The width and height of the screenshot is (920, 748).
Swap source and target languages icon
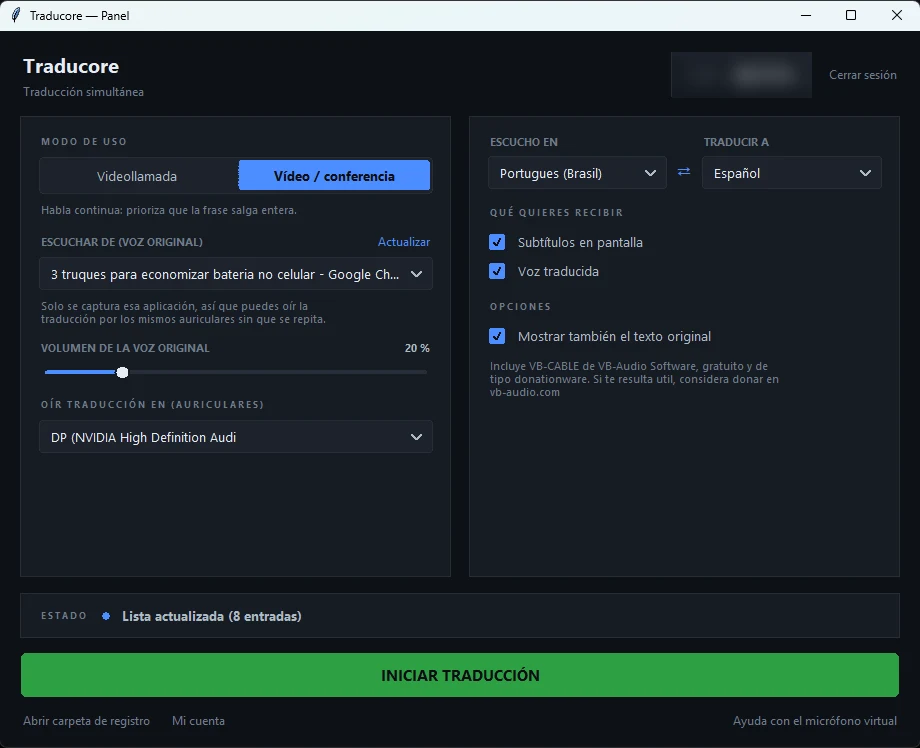tap(684, 172)
